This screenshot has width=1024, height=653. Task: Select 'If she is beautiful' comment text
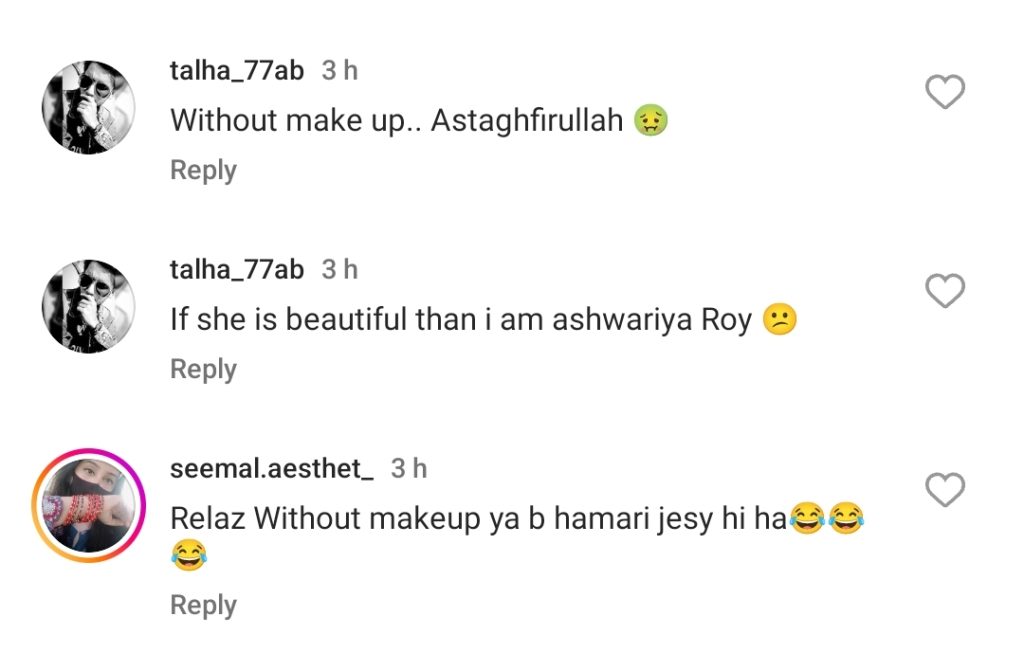(x=460, y=321)
